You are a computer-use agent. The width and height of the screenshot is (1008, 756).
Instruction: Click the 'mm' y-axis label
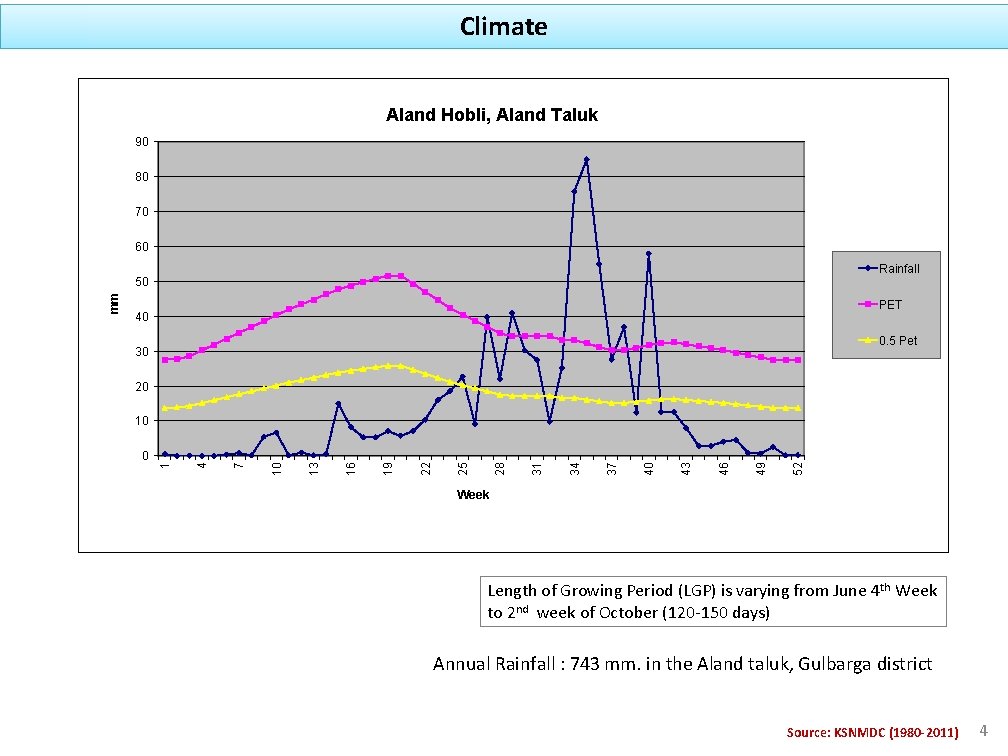(x=114, y=303)
